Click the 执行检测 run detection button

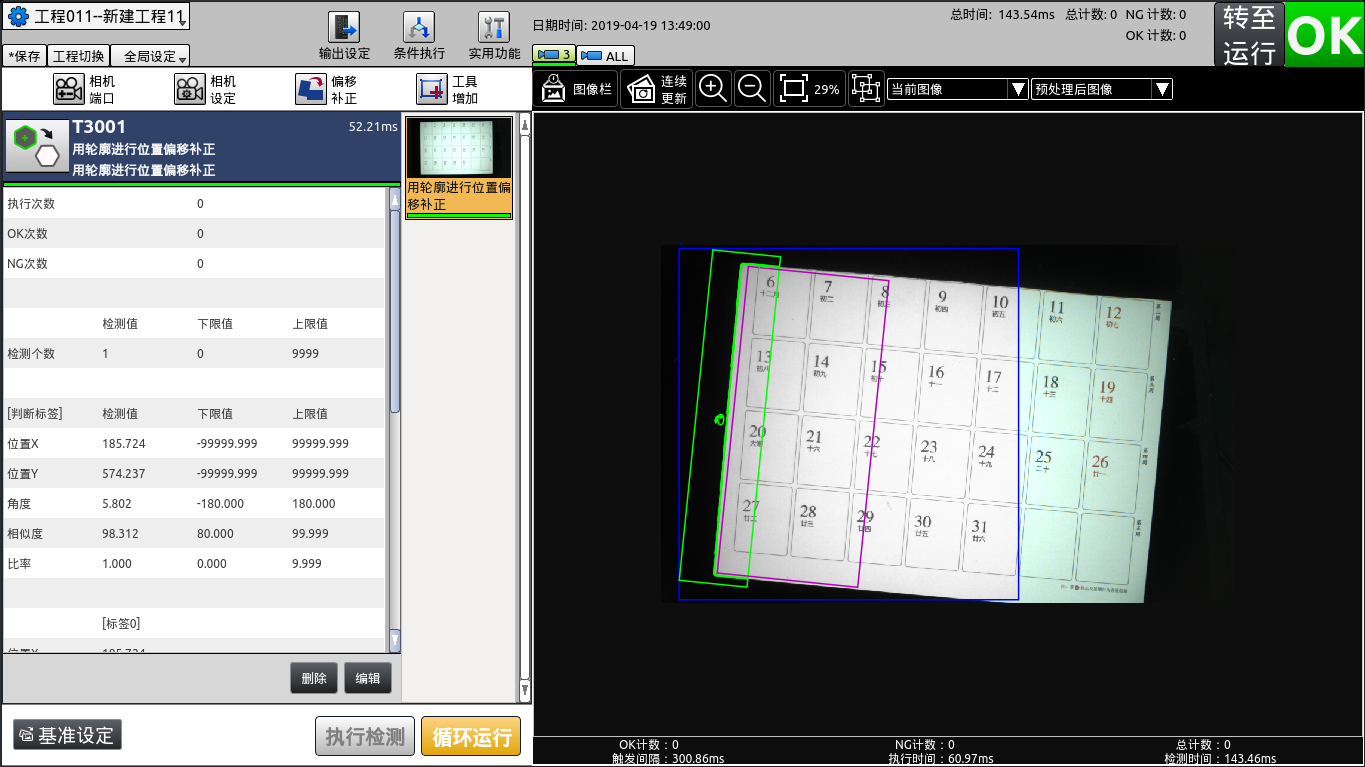(x=365, y=737)
